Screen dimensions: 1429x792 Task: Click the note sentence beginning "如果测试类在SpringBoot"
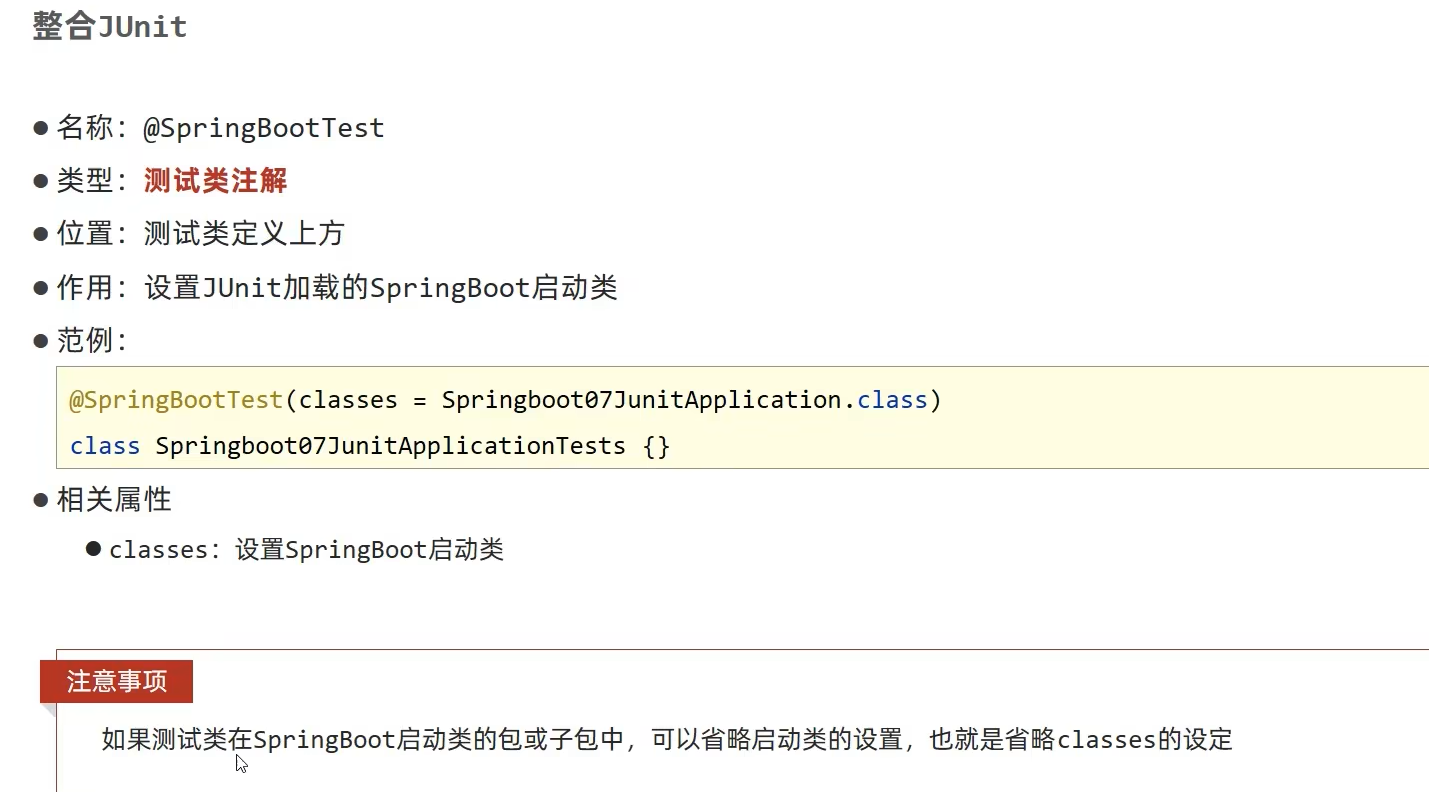667,740
